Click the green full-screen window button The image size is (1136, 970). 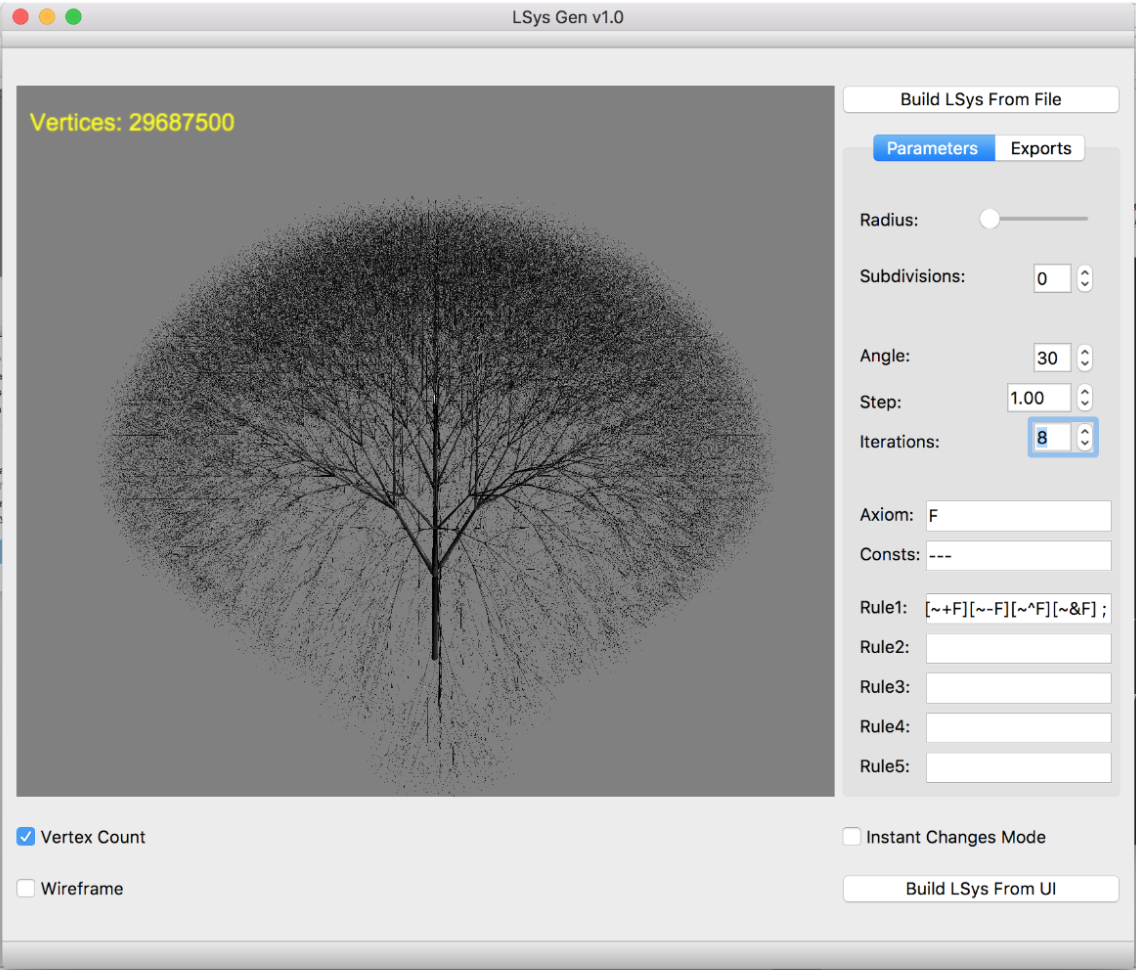tap(73, 17)
